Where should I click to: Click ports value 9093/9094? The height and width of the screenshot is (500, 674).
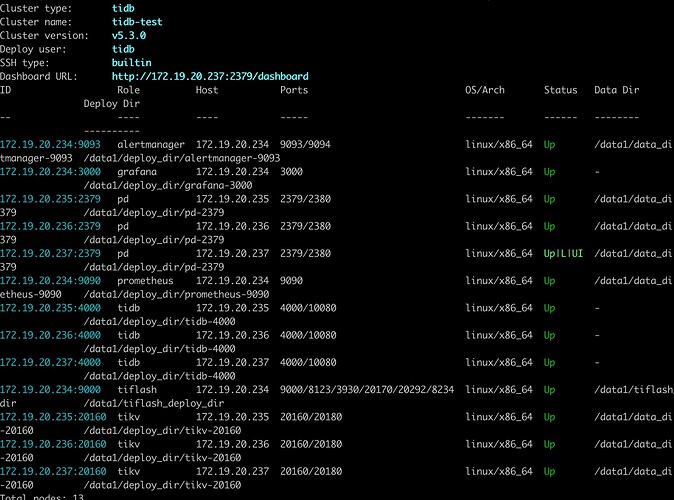point(305,144)
